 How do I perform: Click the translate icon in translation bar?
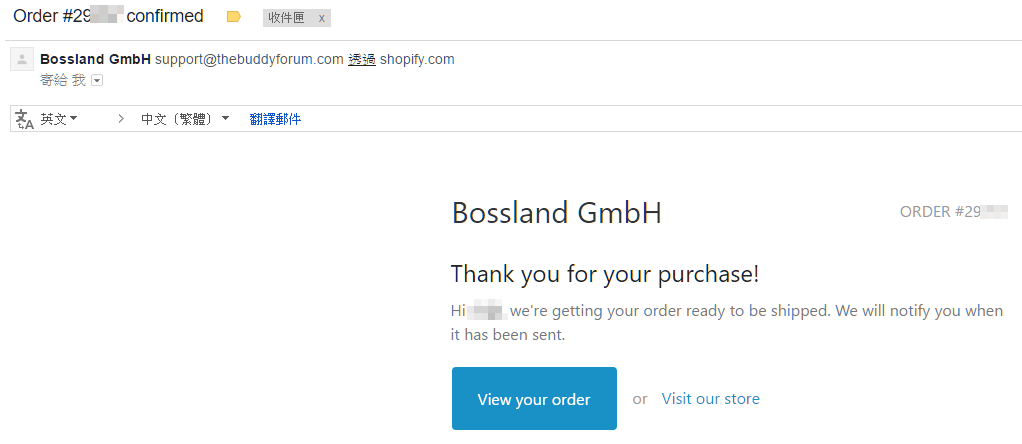[24, 119]
